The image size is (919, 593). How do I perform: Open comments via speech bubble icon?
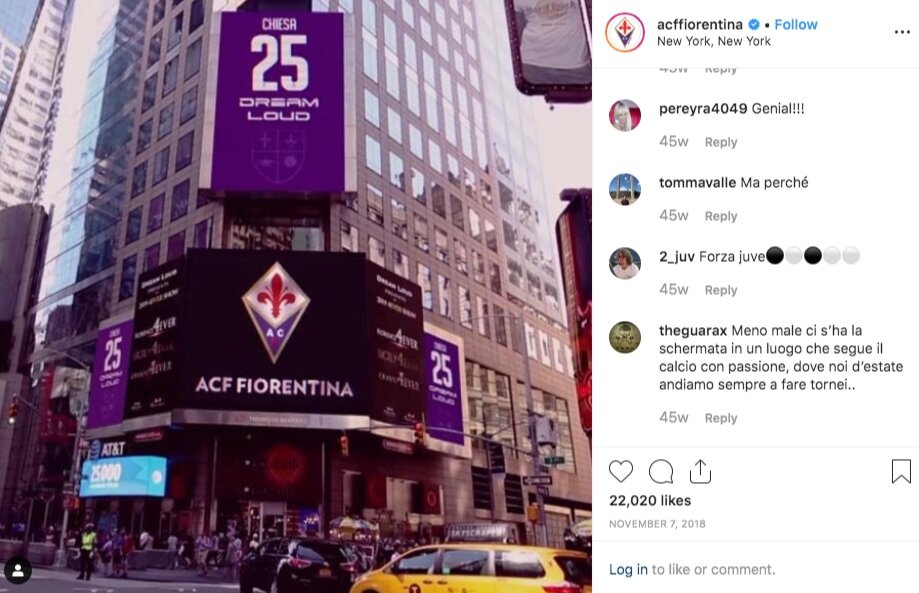(x=661, y=471)
